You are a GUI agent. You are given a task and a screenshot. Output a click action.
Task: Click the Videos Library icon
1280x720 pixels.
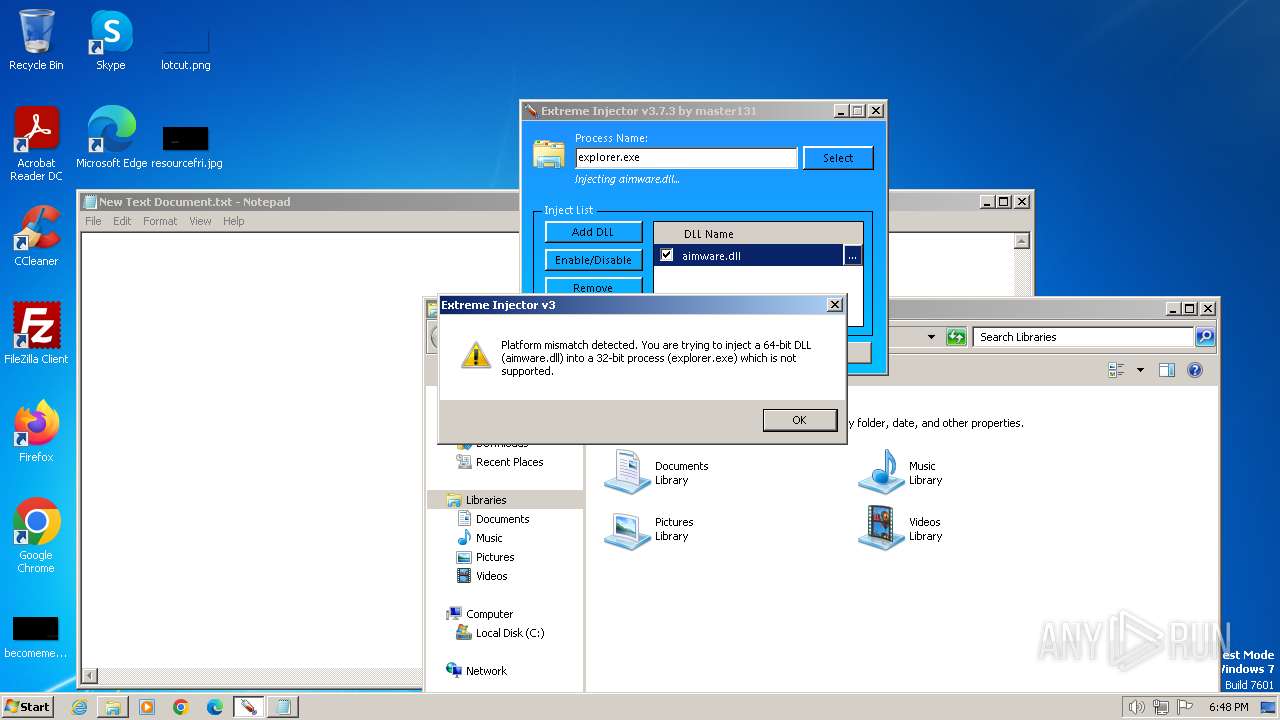click(881, 528)
